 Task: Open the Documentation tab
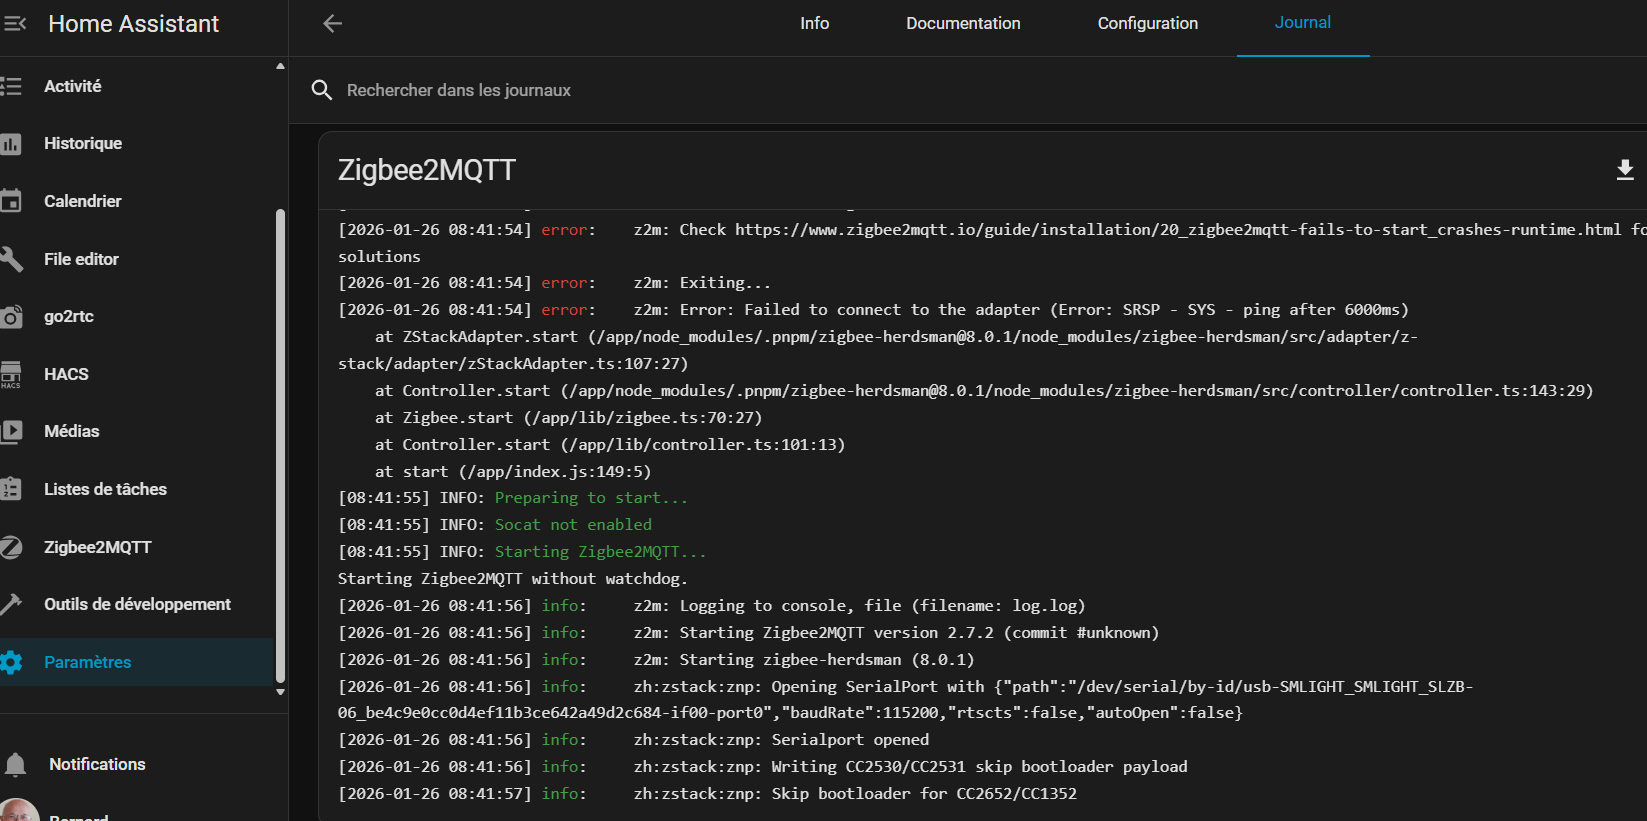click(x=963, y=23)
